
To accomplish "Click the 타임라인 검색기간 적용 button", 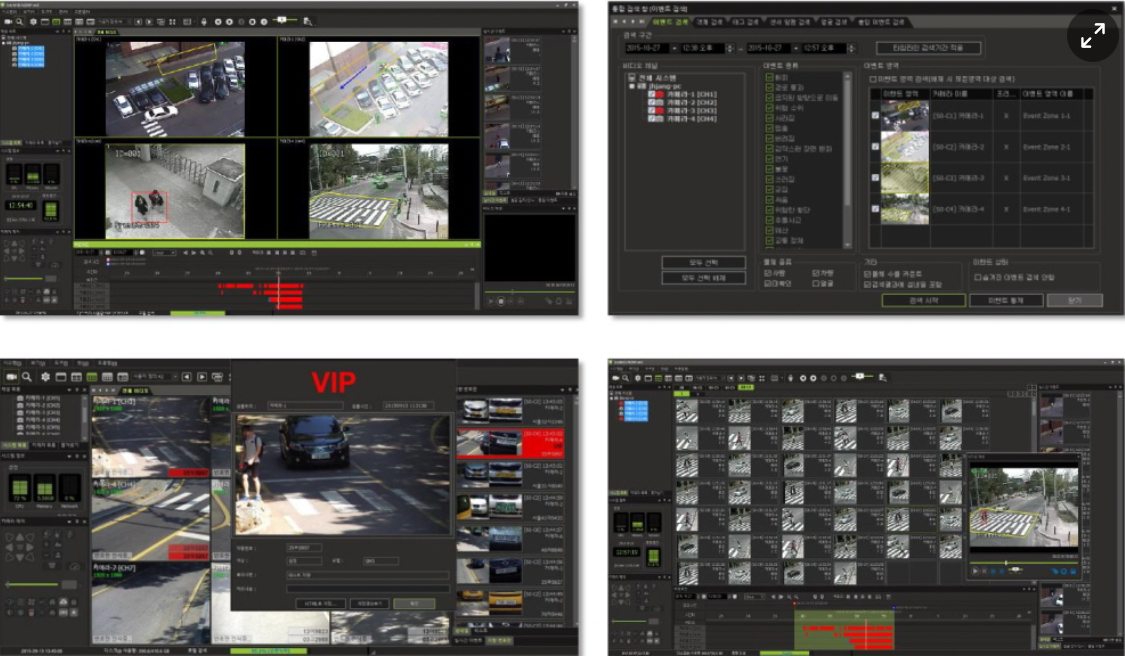I will (927, 48).
